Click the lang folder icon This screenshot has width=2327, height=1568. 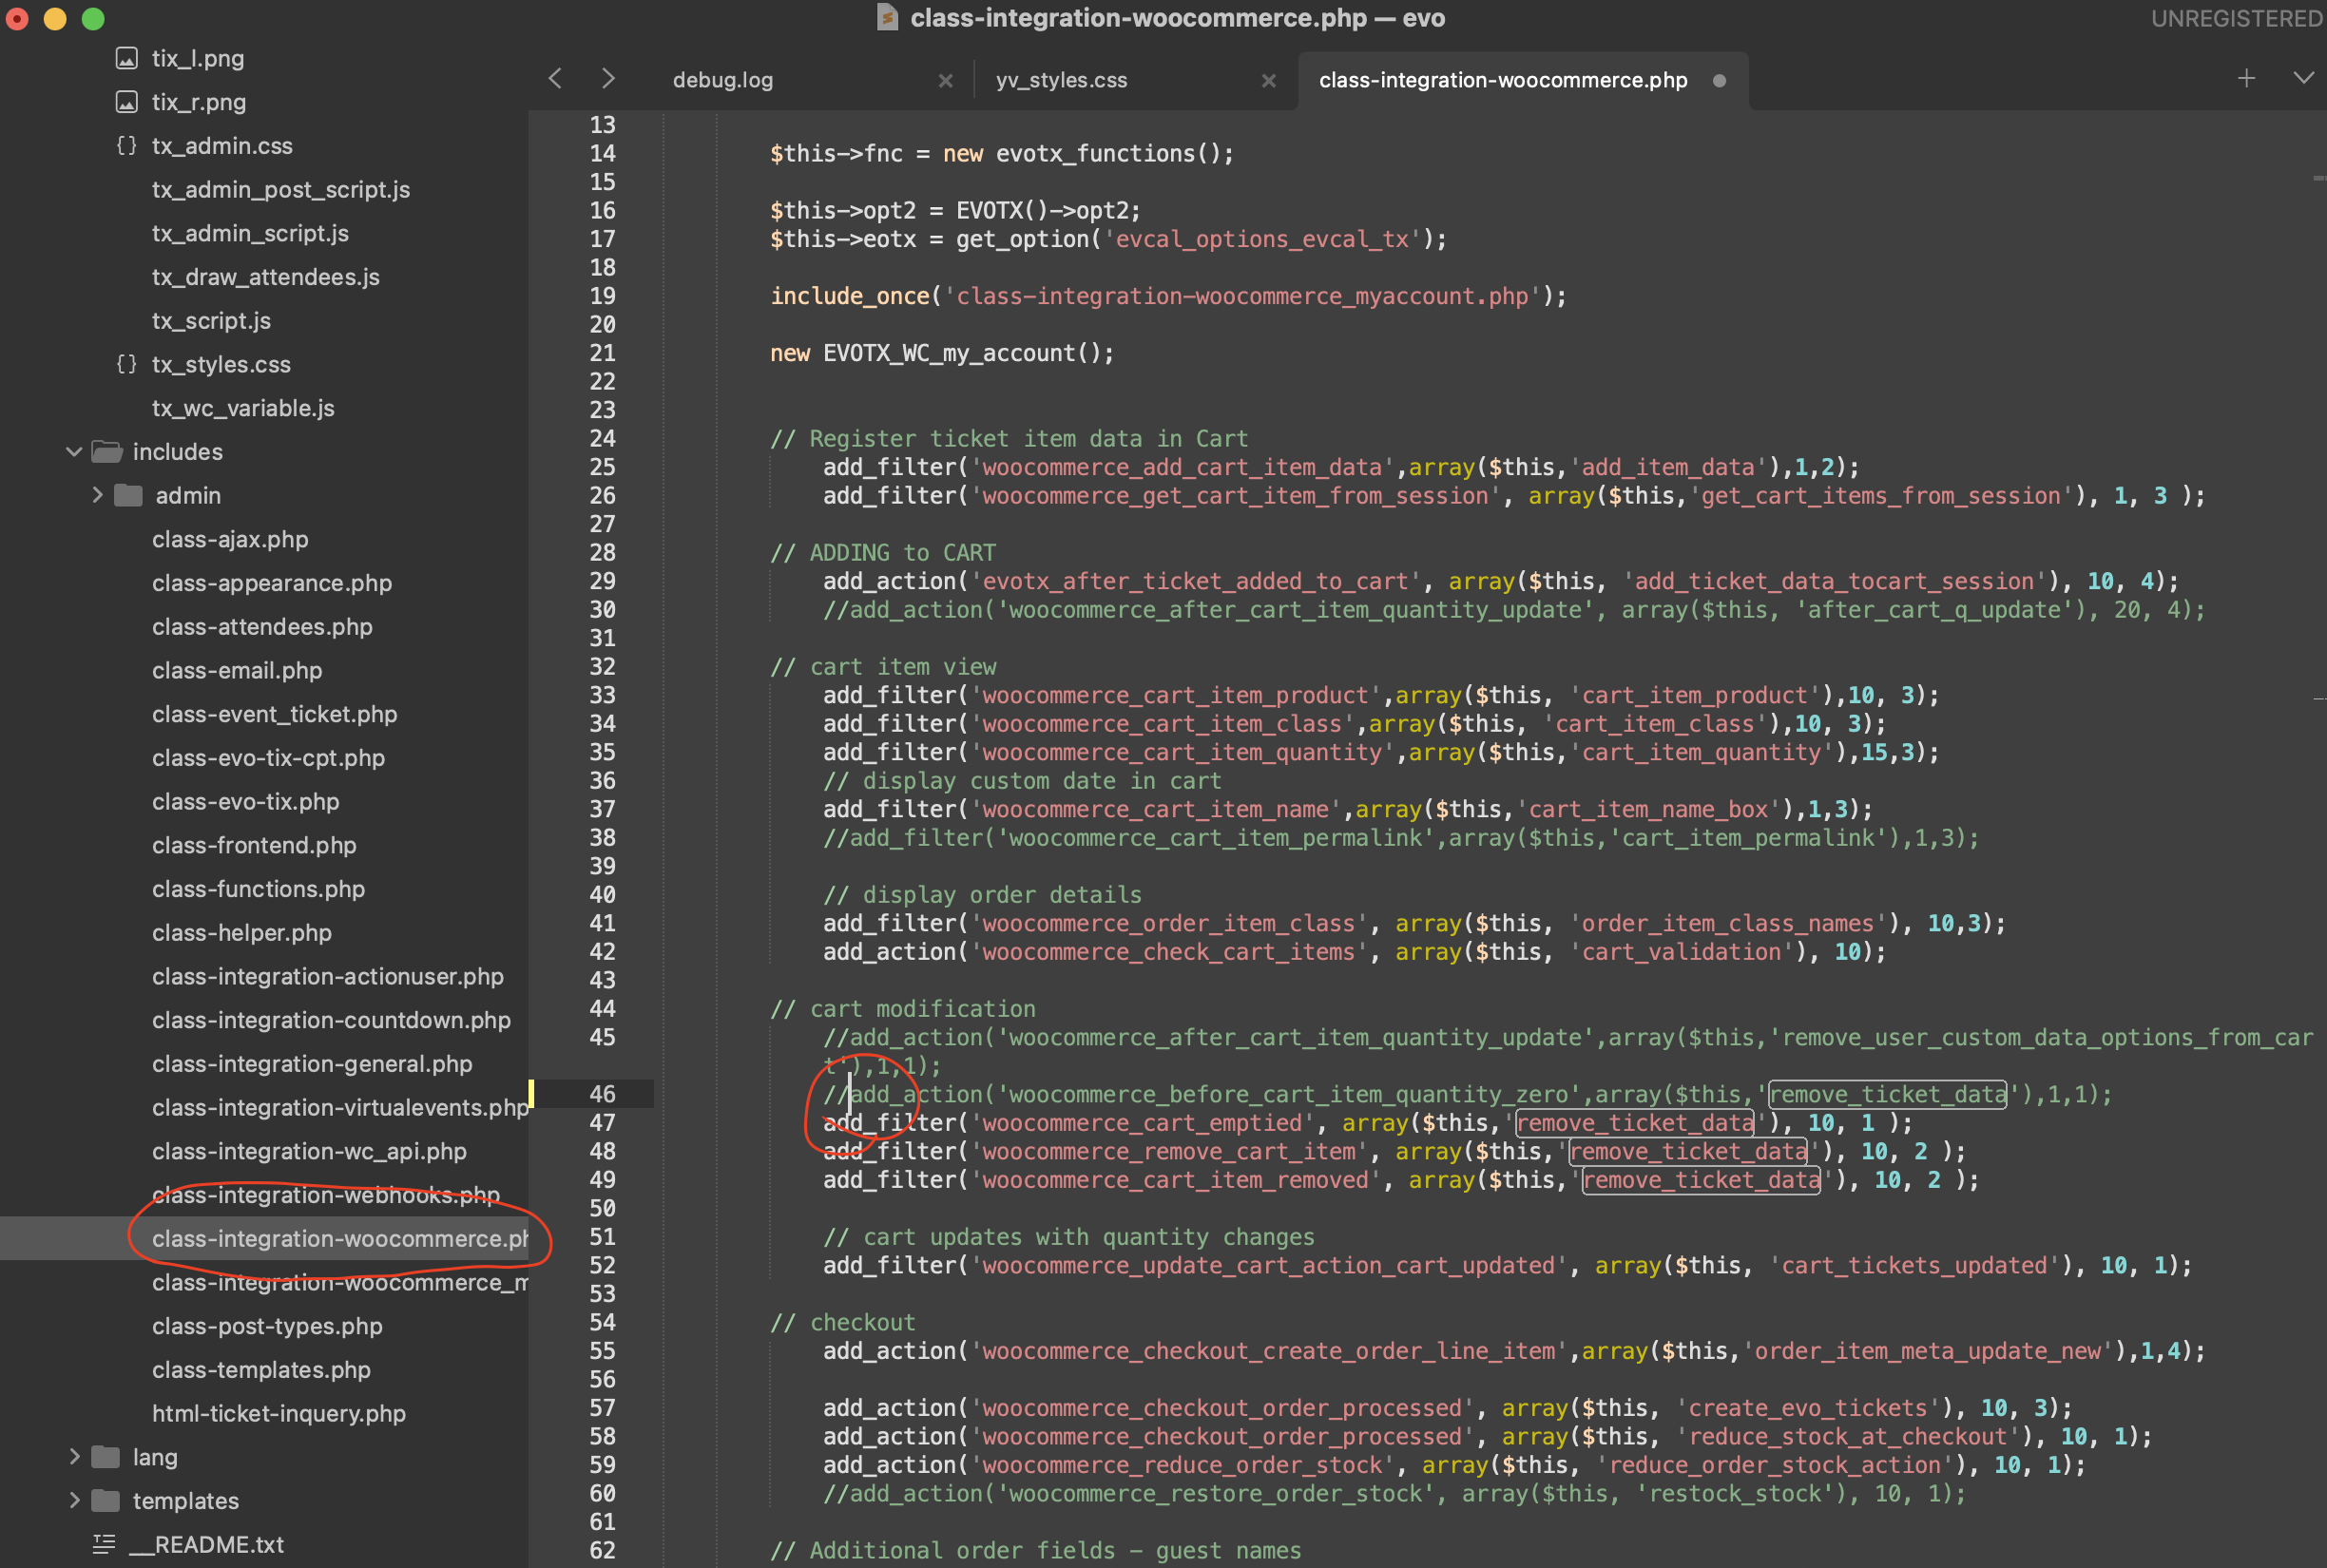(x=105, y=1457)
